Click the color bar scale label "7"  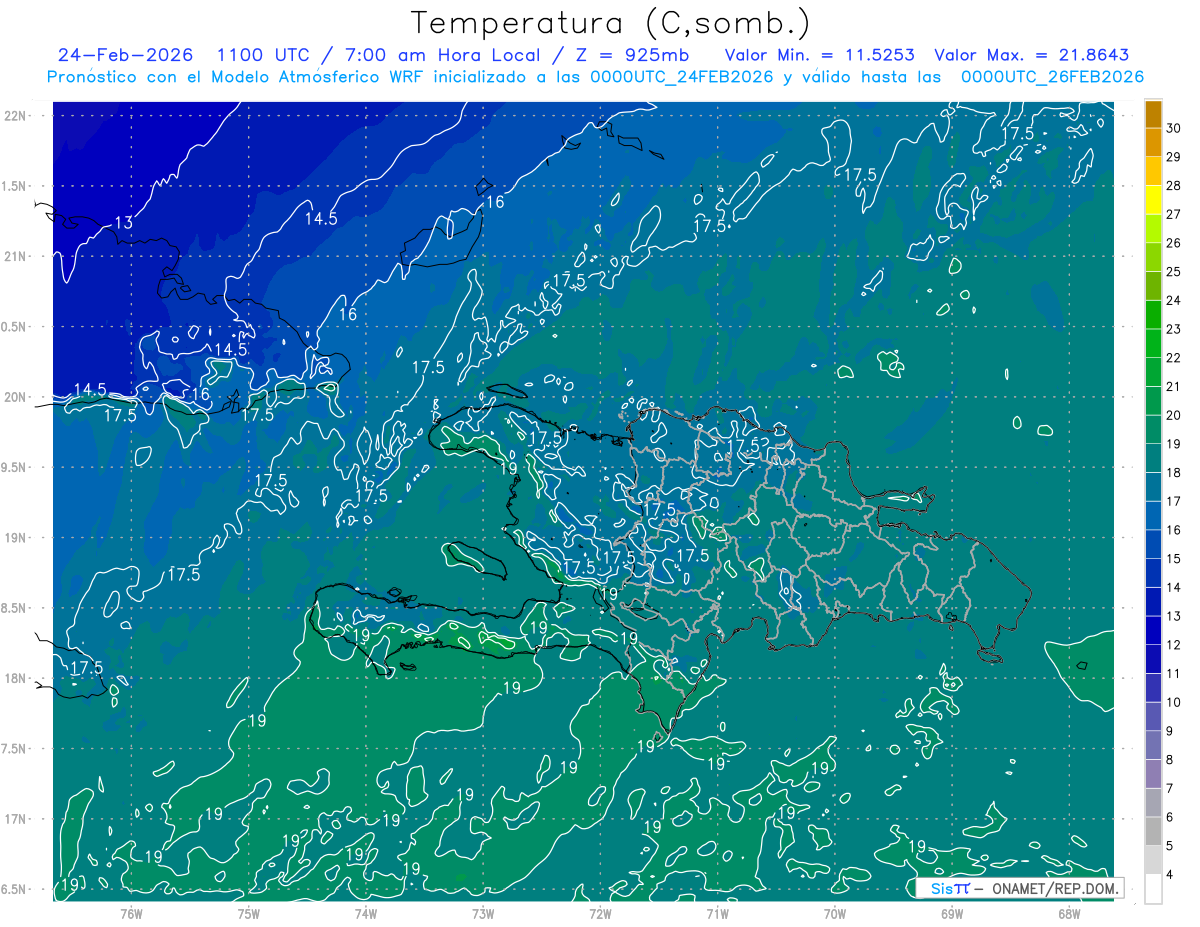[x=1169, y=789]
